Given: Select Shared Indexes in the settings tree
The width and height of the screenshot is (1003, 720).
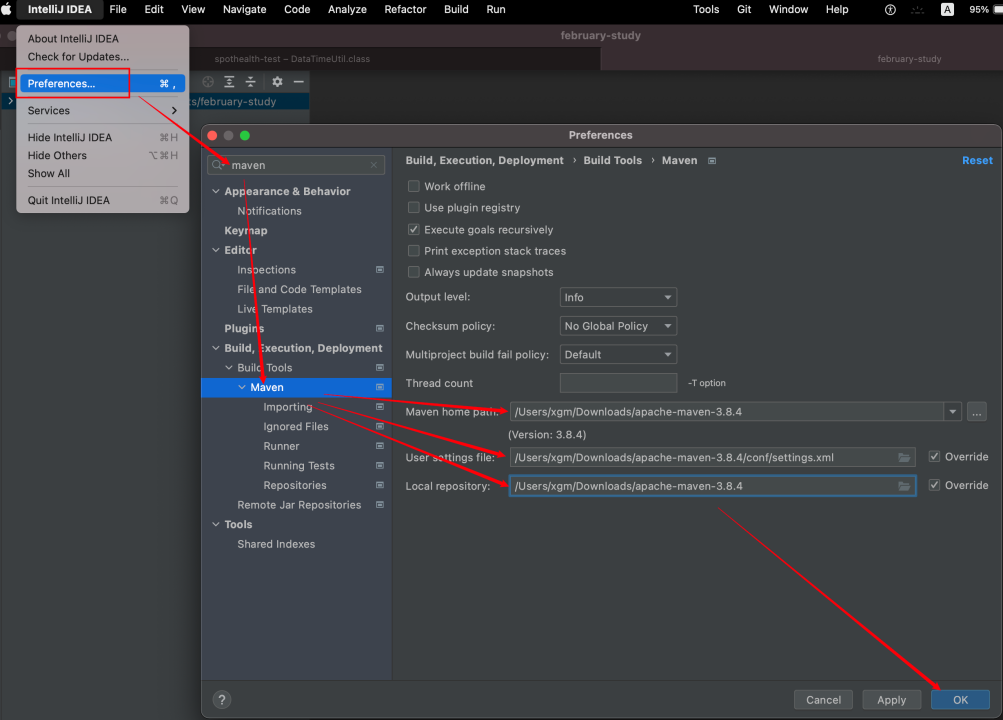Looking at the screenshot, I should [276, 544].
